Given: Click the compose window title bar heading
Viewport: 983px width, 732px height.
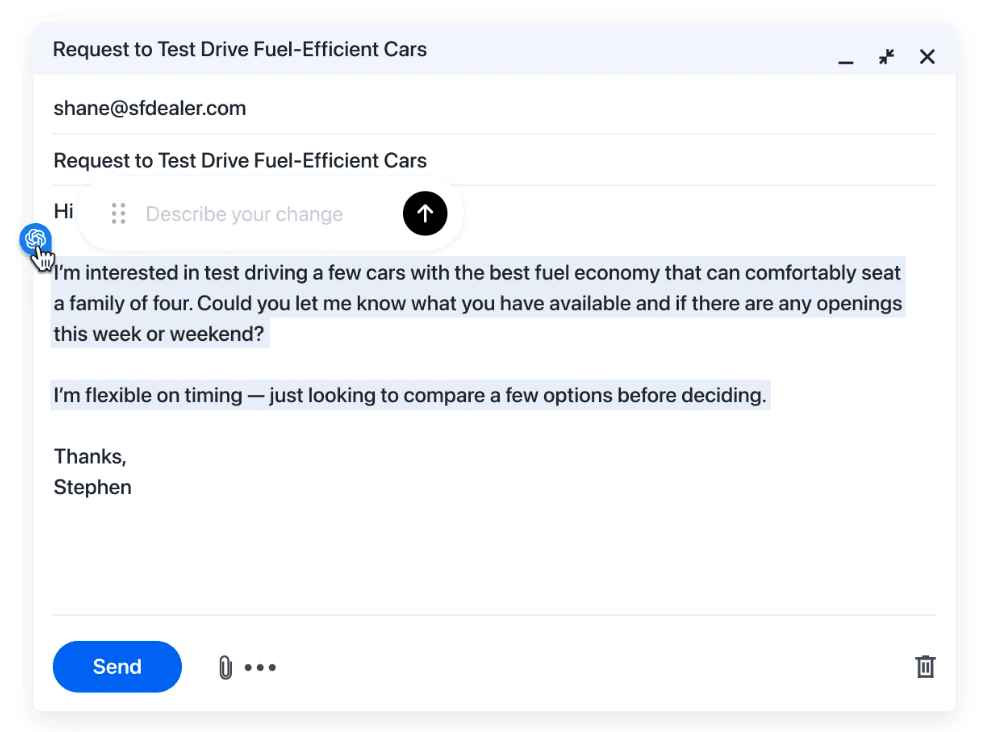Looking at the screenshot, I should [x=240, y=49].
